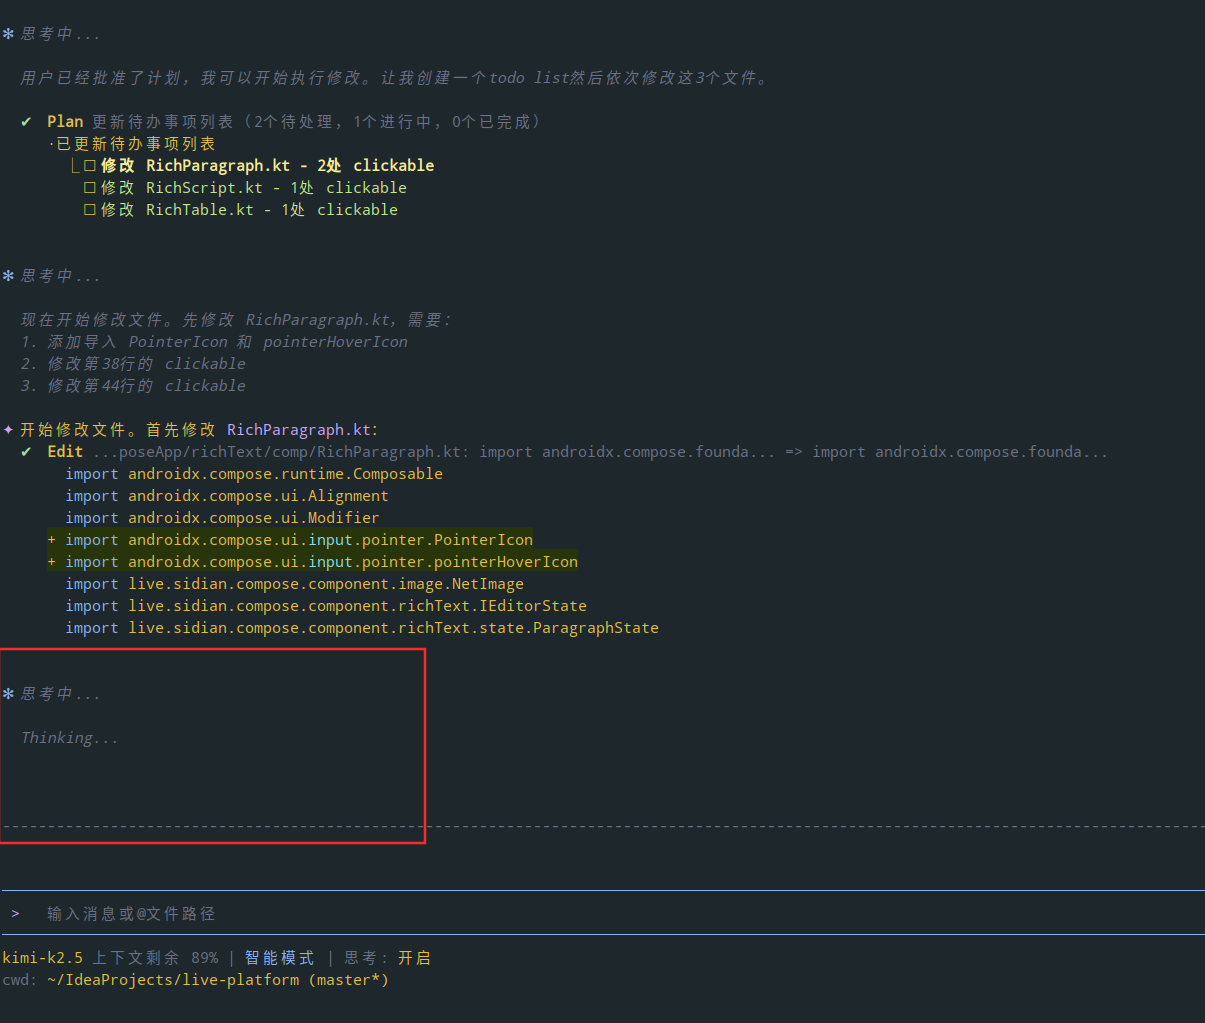Click the green checkmark before Plan

coord(26,122)
